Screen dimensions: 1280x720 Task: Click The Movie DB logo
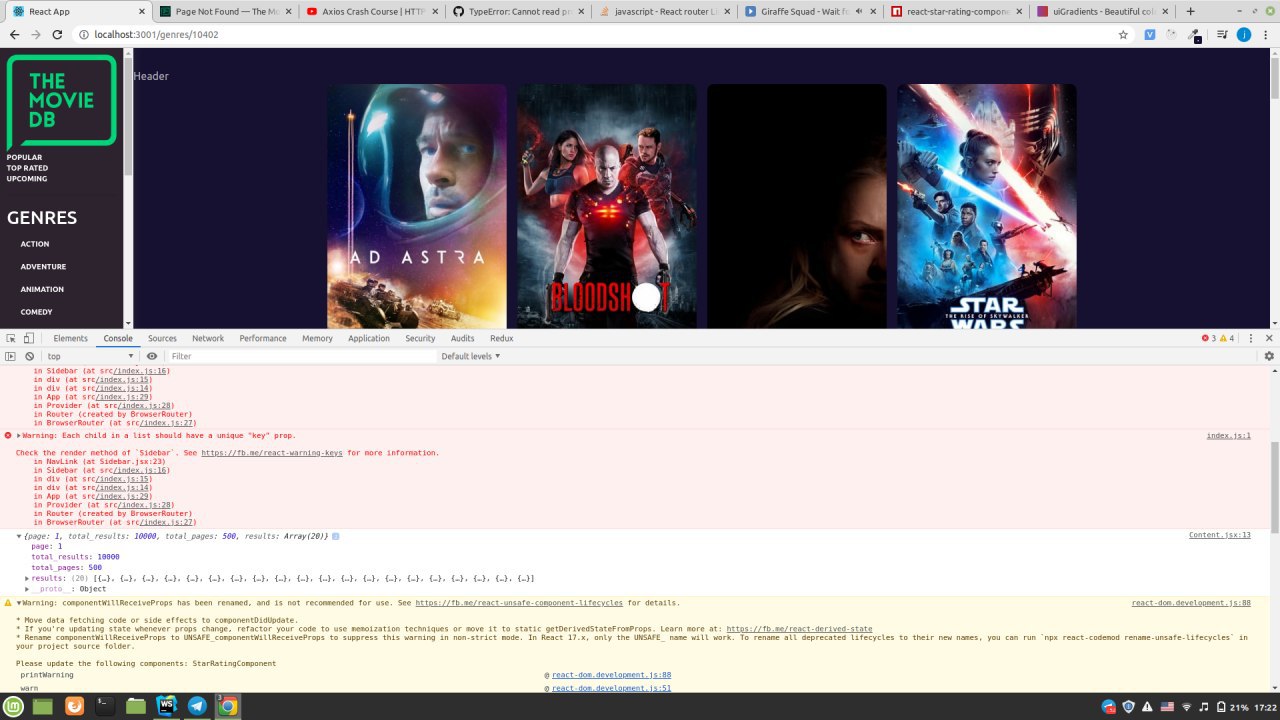(x=62, y=102)
